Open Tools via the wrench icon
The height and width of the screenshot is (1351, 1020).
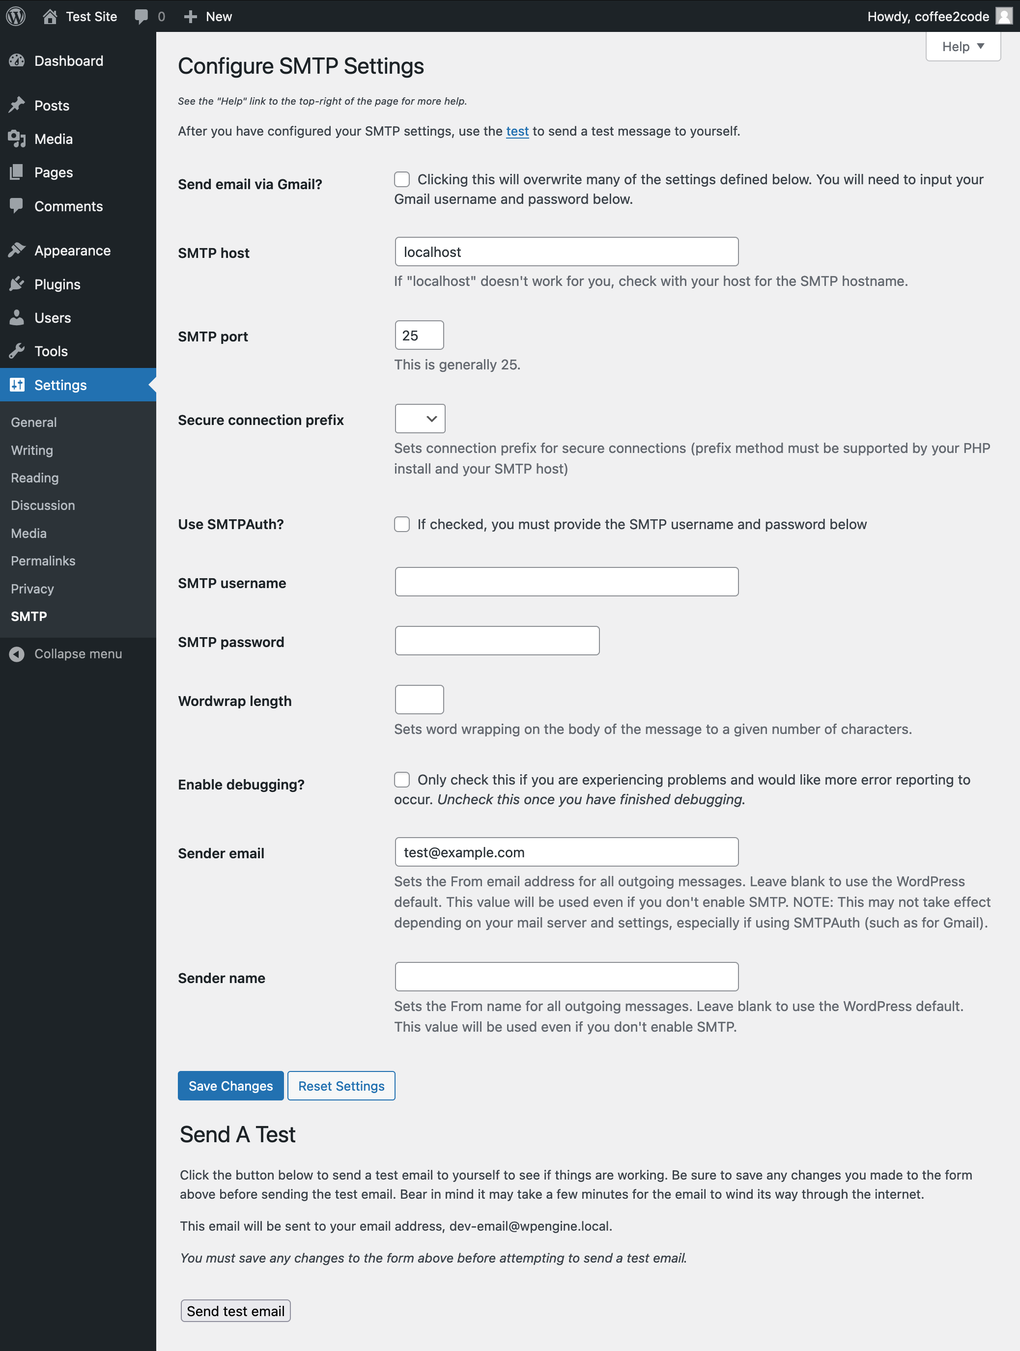pyautogui.click(x=18, y=351)
